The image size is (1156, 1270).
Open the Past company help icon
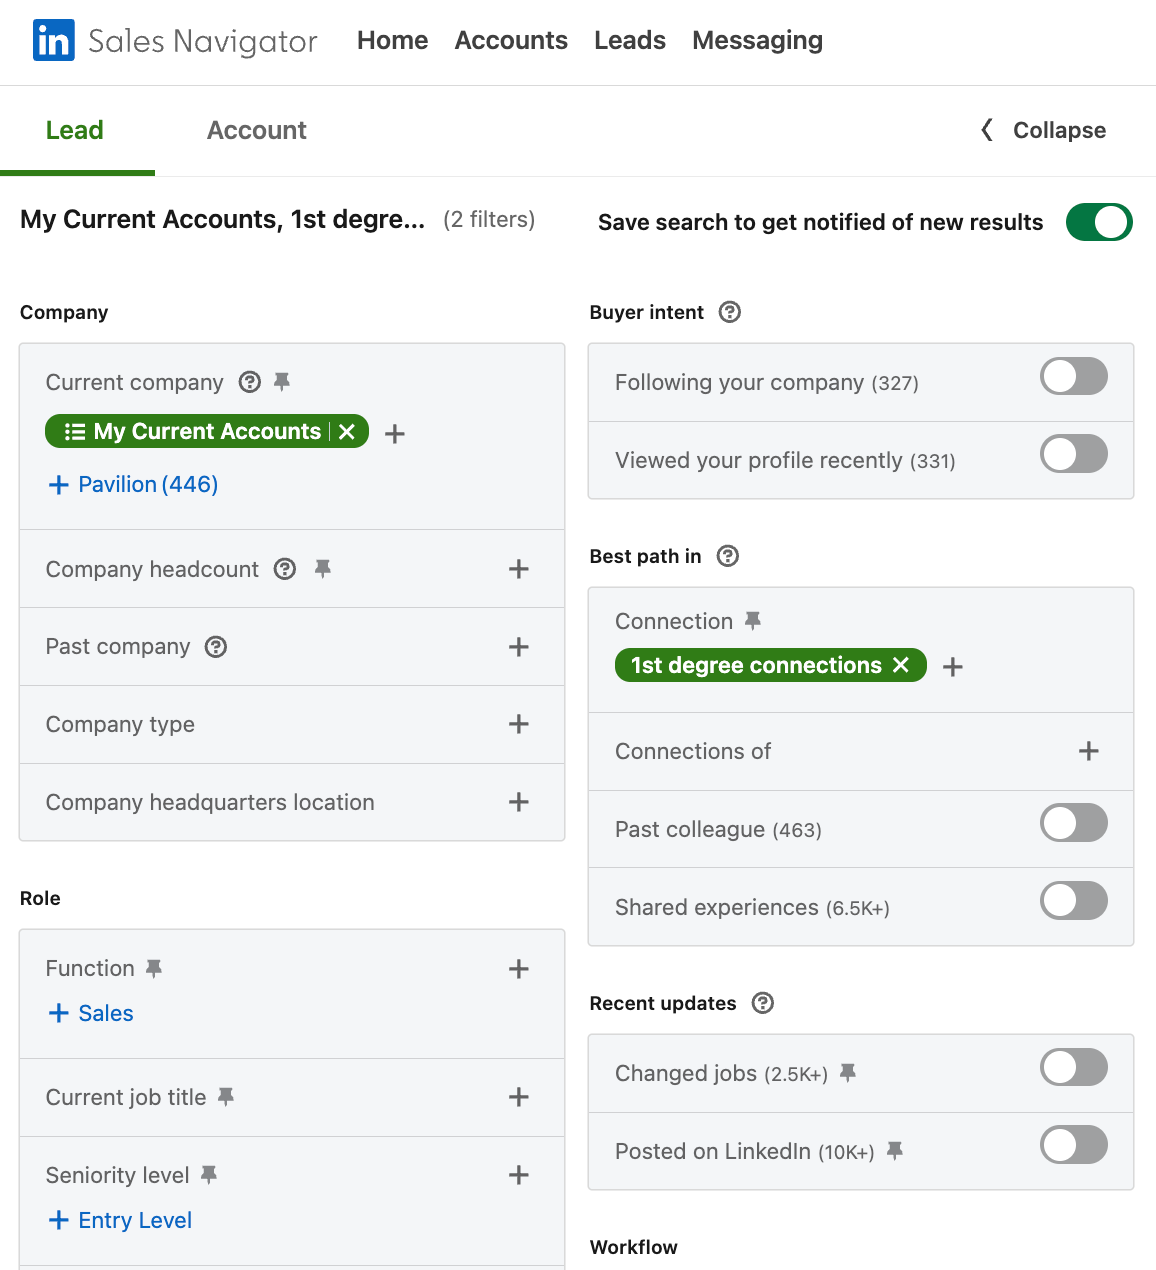(216, 647)
